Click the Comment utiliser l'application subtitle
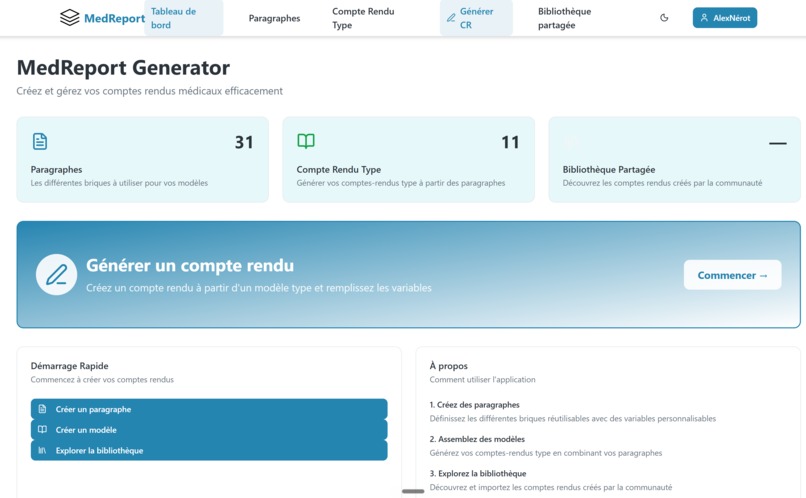The image size is (806, 498). click(x=483, y=380)
